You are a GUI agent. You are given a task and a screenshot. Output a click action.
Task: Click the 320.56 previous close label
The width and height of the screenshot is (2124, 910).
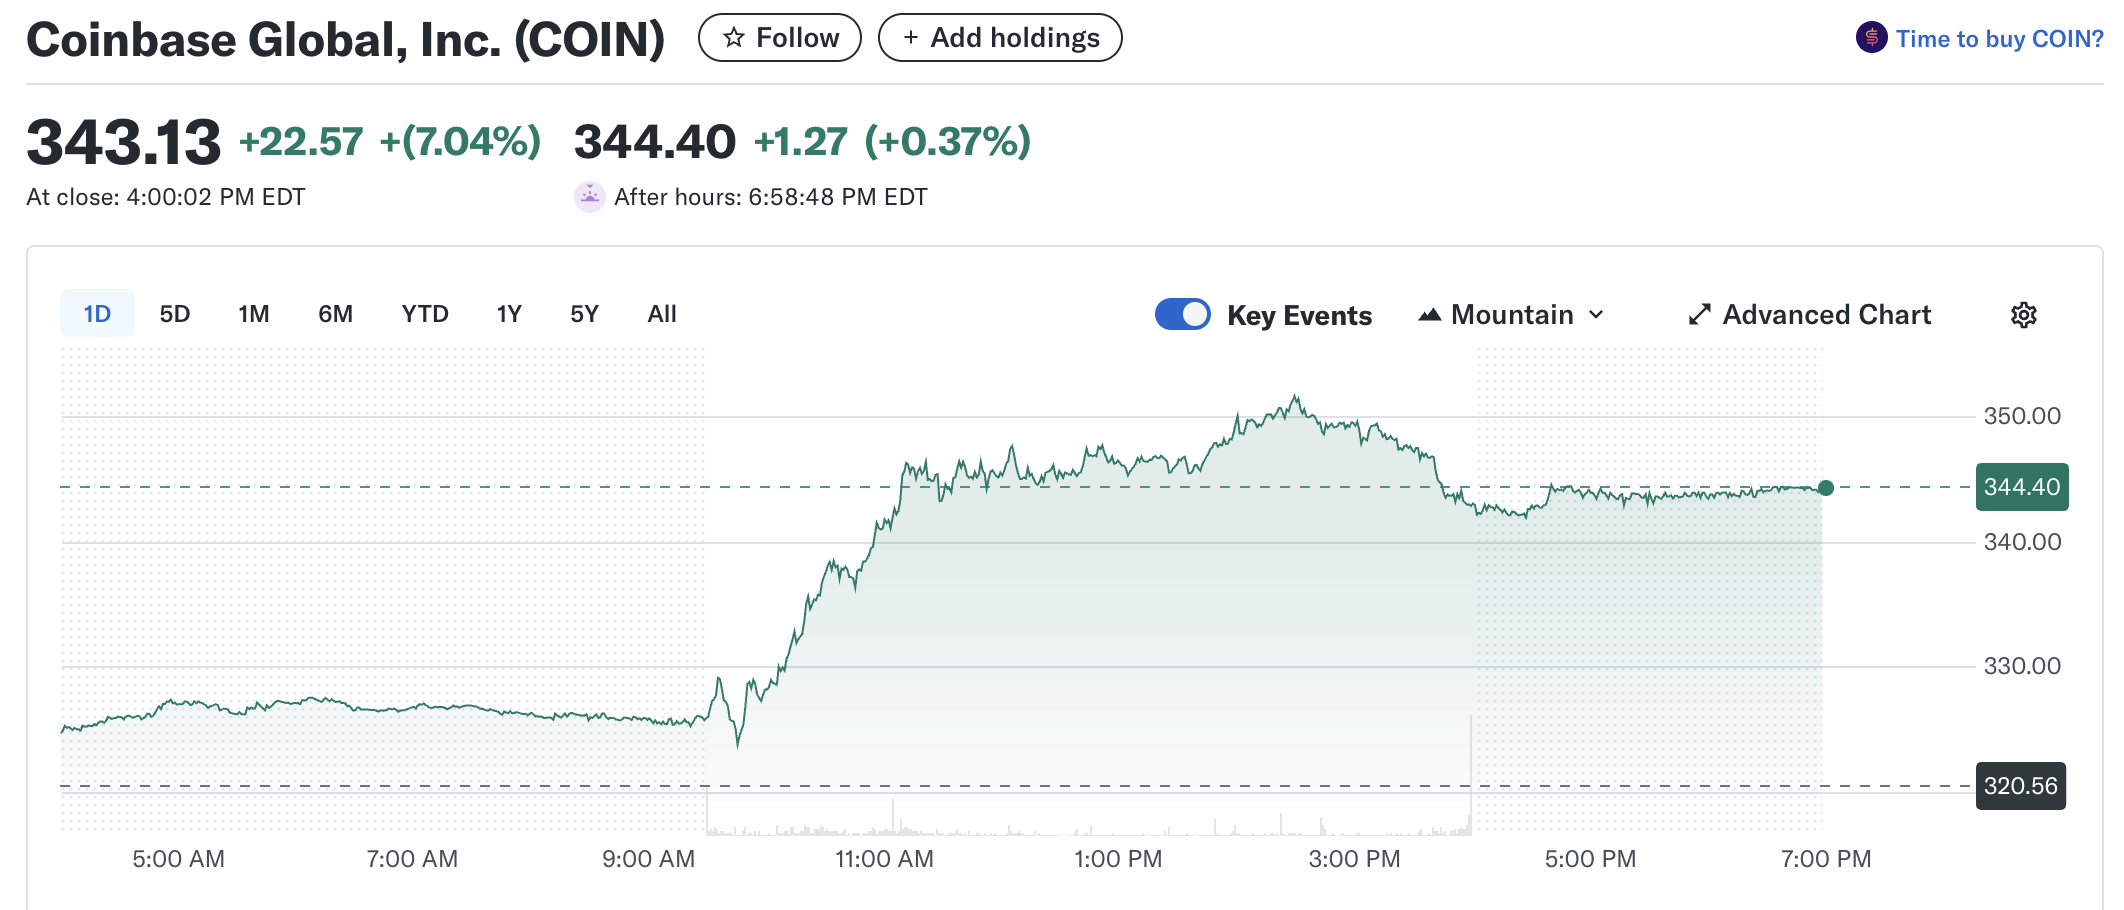[2020, 786]
